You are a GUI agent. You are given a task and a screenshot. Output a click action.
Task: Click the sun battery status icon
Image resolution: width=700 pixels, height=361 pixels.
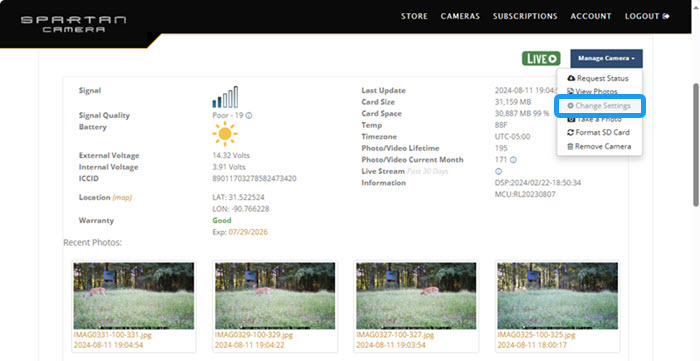click(225, 133)
